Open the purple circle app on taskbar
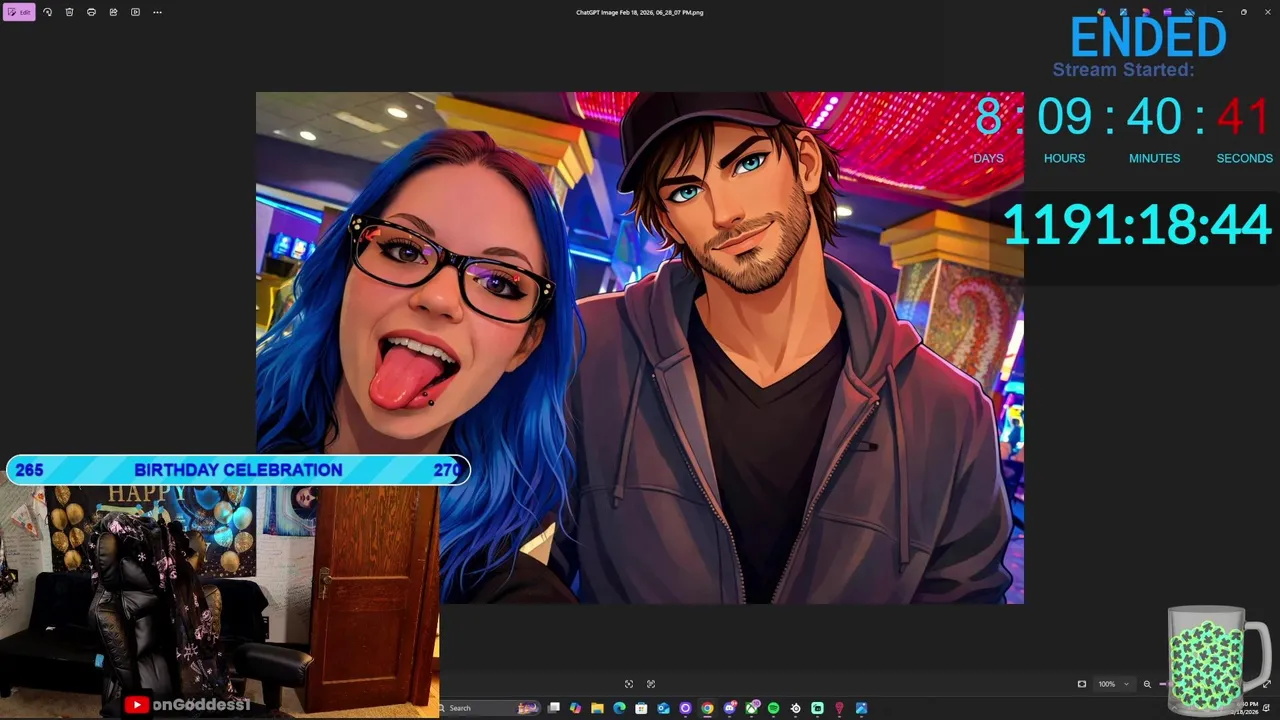Screen dimensions: 1280x720 click(x=685, y=708)
